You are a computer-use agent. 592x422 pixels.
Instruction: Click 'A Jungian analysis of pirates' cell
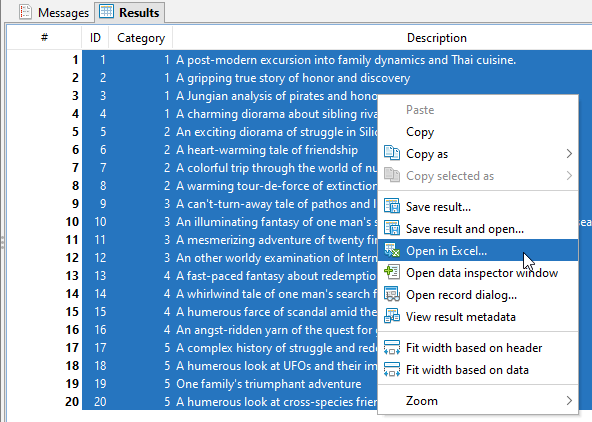point(276,96)
